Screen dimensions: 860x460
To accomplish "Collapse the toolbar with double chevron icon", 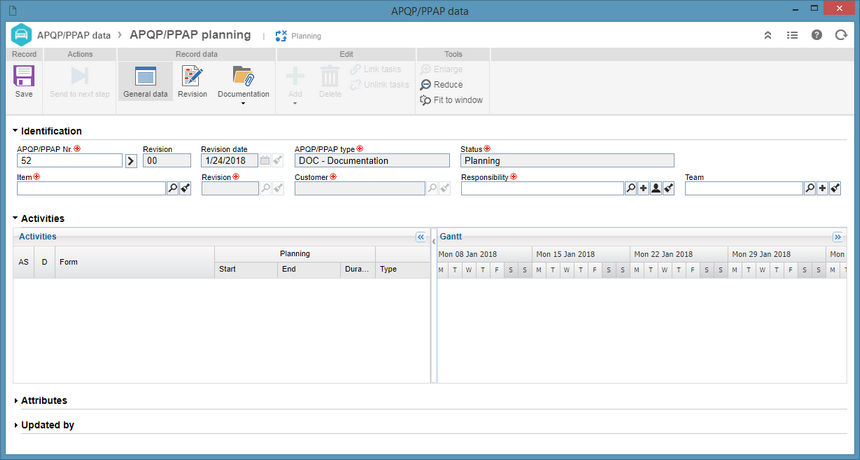I will (768, 35).
